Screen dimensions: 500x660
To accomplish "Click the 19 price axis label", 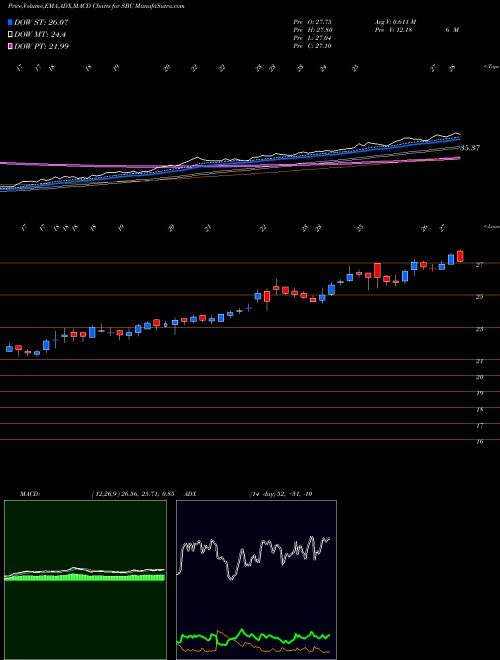I will click(x=479, y=393).
